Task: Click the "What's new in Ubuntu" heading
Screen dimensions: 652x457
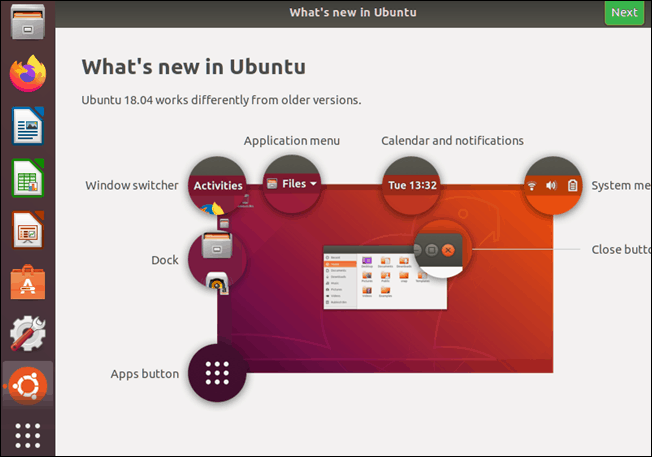Action: coord(194,67)
